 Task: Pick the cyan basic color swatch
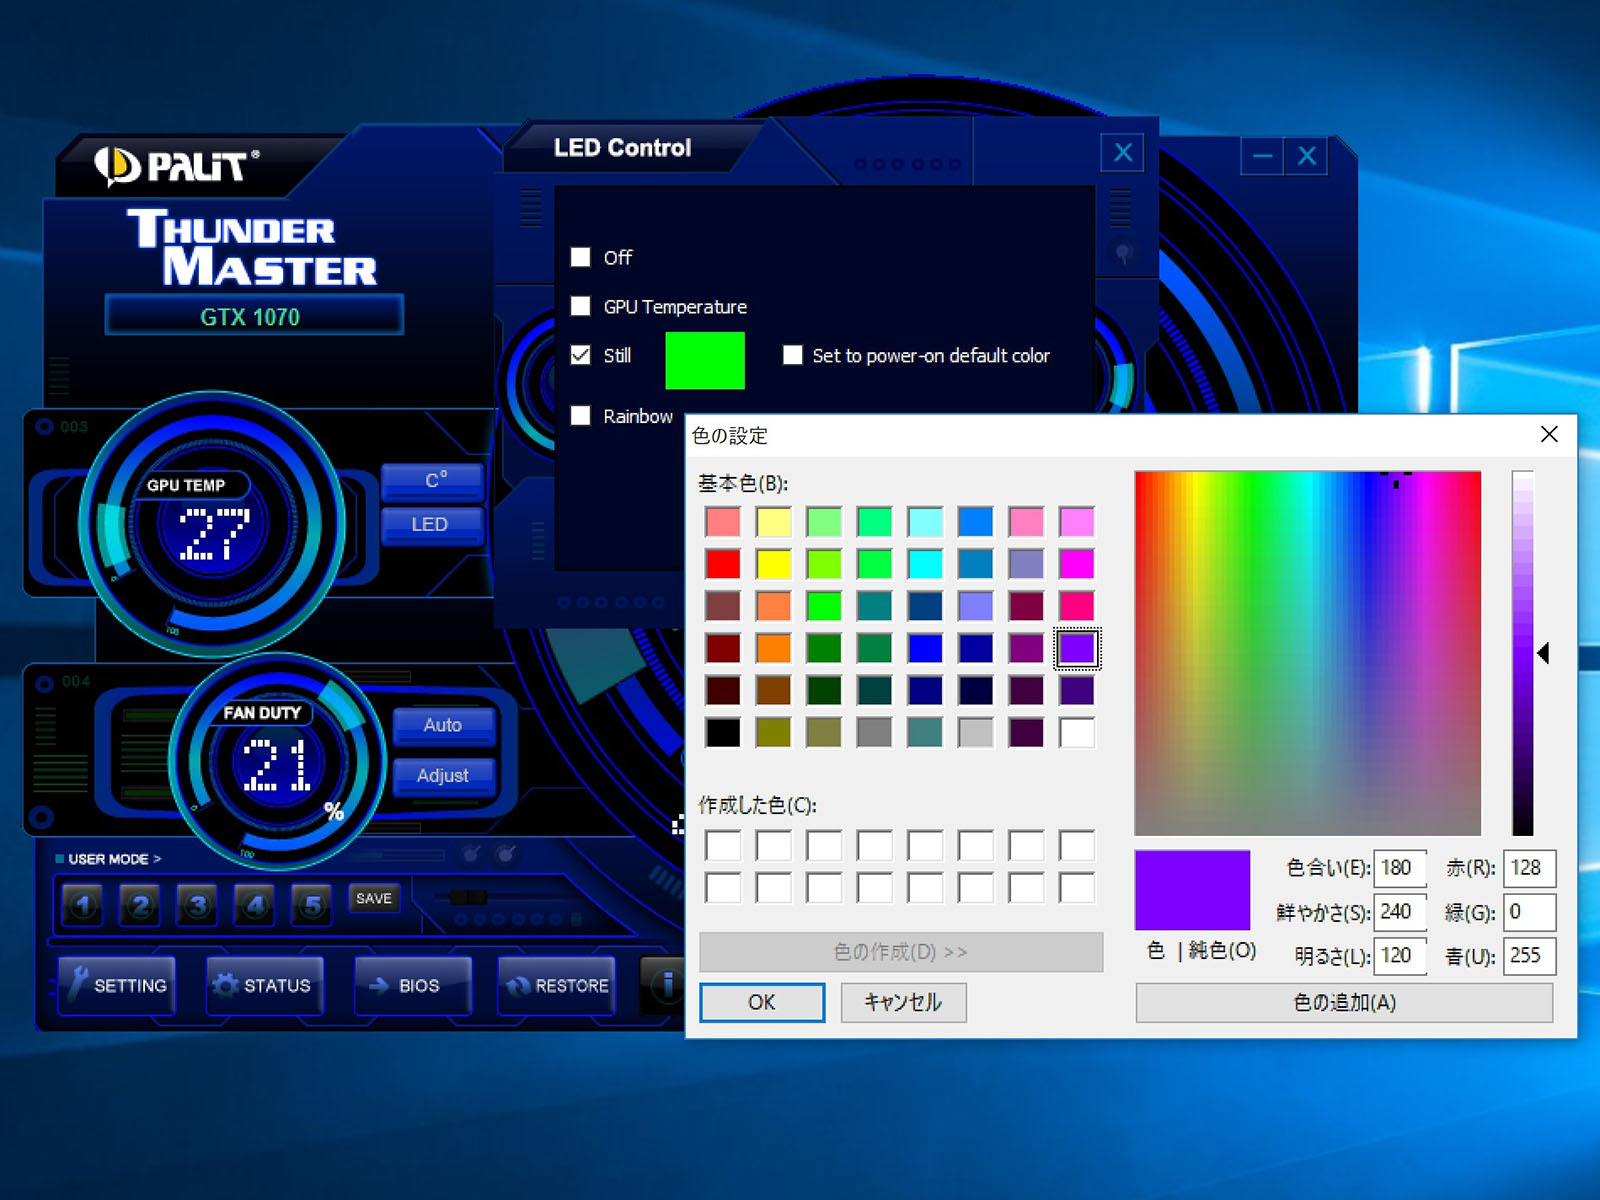click(x=925, y=564)
